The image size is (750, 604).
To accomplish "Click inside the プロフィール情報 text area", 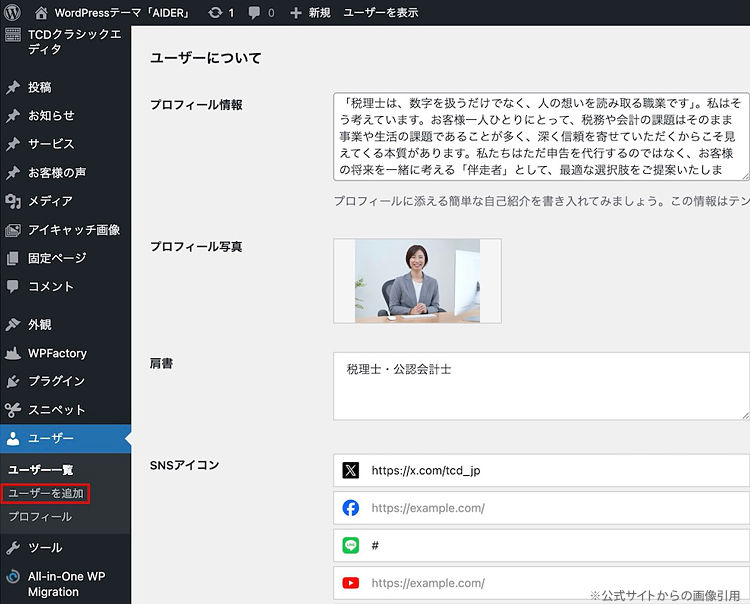I will (x=541, y=137).
